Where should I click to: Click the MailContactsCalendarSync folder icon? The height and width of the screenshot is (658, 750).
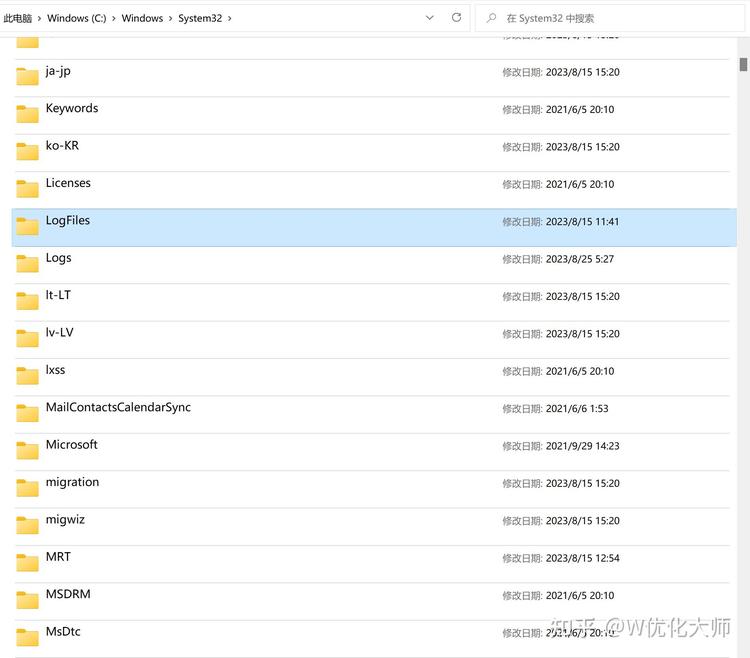pos(27,413)
